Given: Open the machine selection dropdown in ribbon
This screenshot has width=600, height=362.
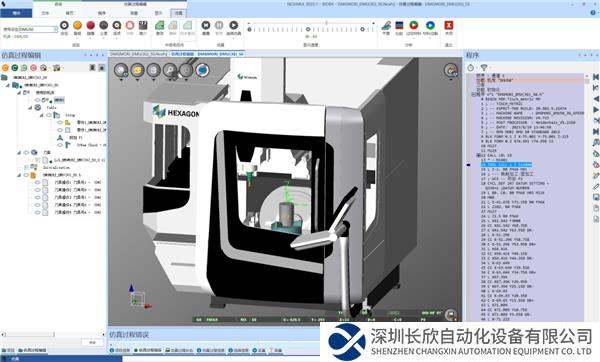Looking at the screenshot, I should [x=55, y=29].
